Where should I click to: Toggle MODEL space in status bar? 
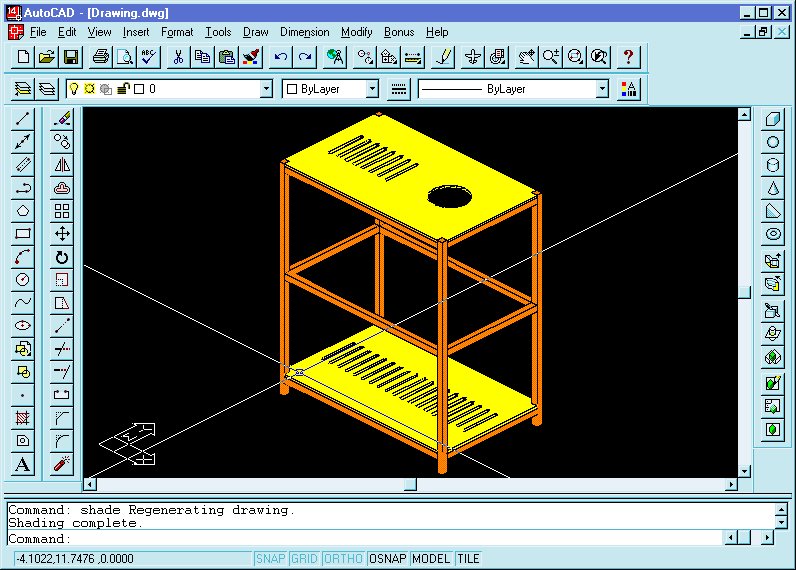point(431,559)
